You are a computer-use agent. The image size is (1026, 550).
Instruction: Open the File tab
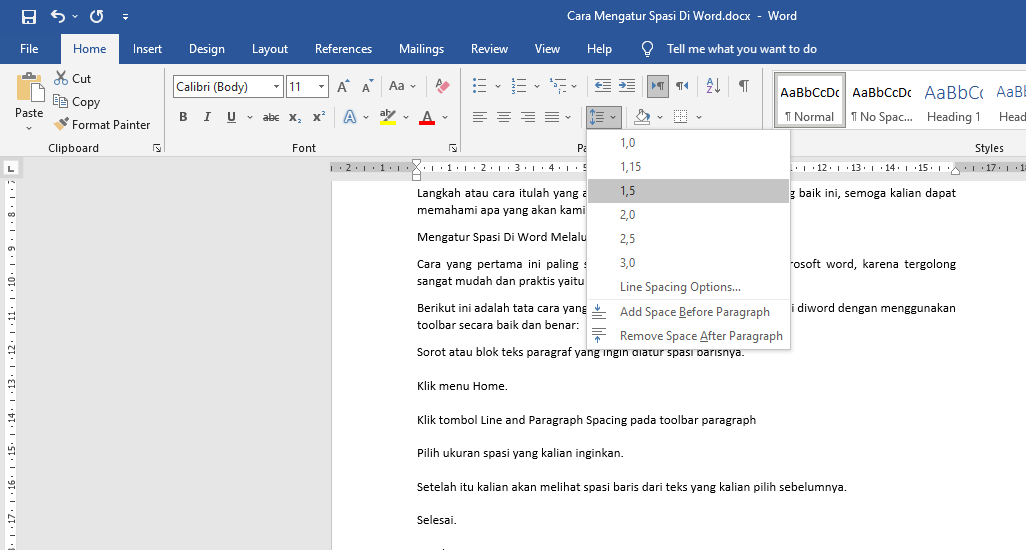[x=29, y=49]
